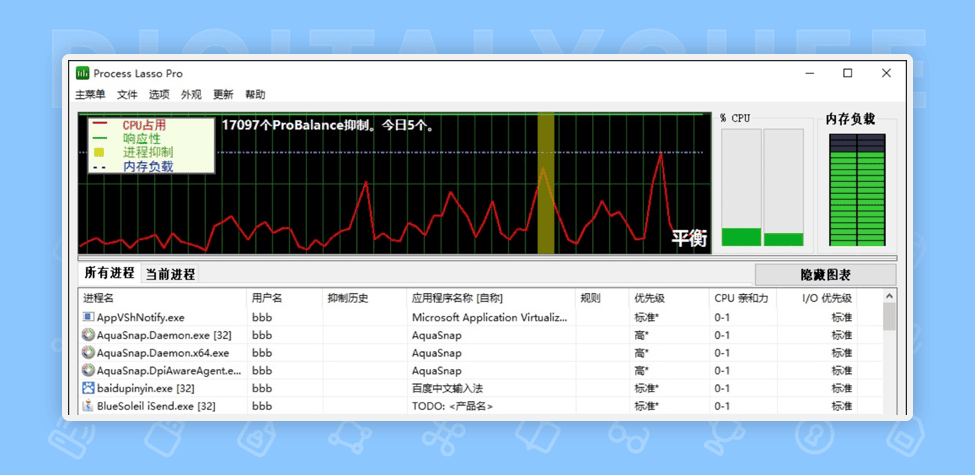Switch to the 所有进程 tab
This screenshot has width=975, height=475.
(x=109, y=273)
